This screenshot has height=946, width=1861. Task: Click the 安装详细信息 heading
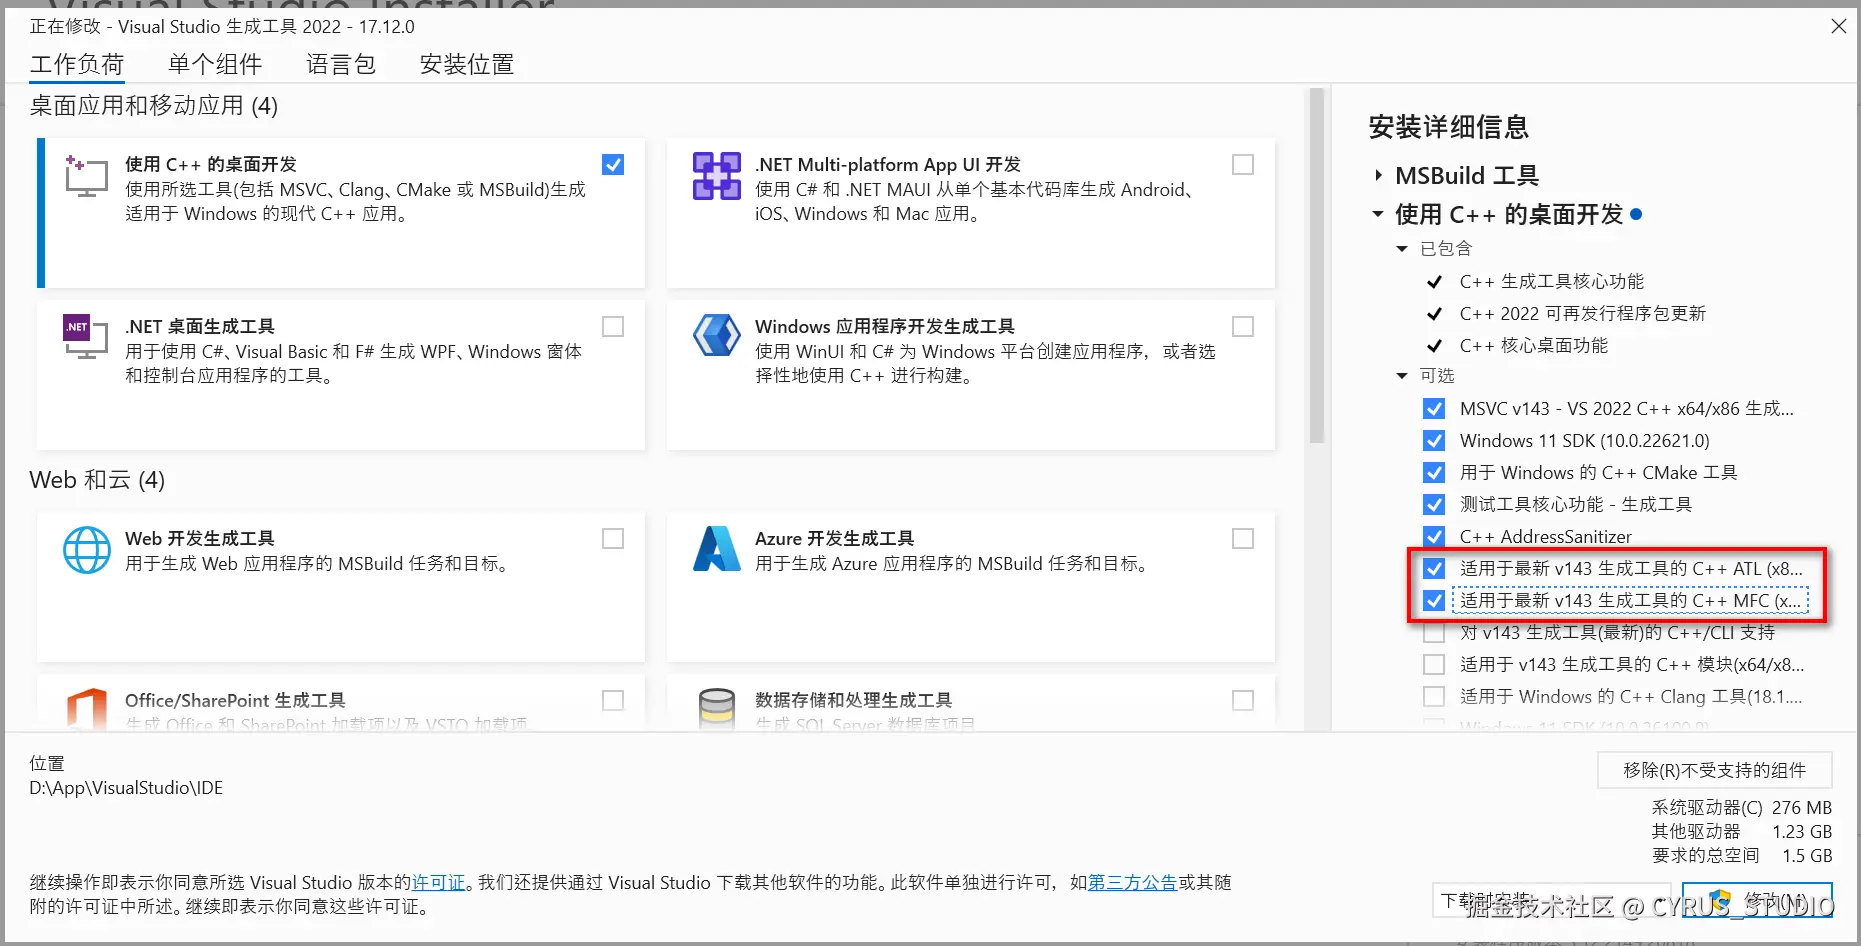[1449, 128]
